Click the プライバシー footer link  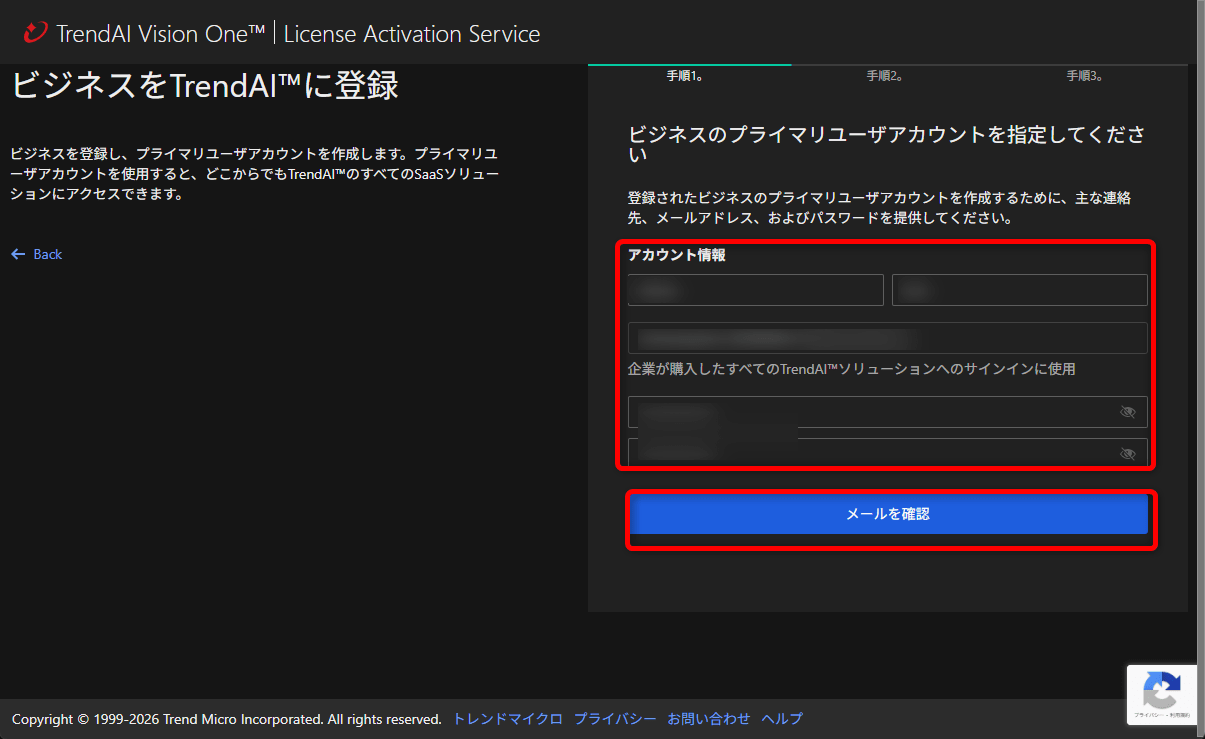615,718
